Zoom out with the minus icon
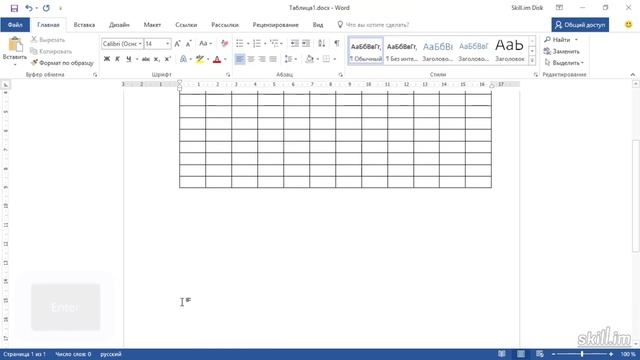This screenshot has width=640, height=360. pyautogui.click(x=553, y=354)
